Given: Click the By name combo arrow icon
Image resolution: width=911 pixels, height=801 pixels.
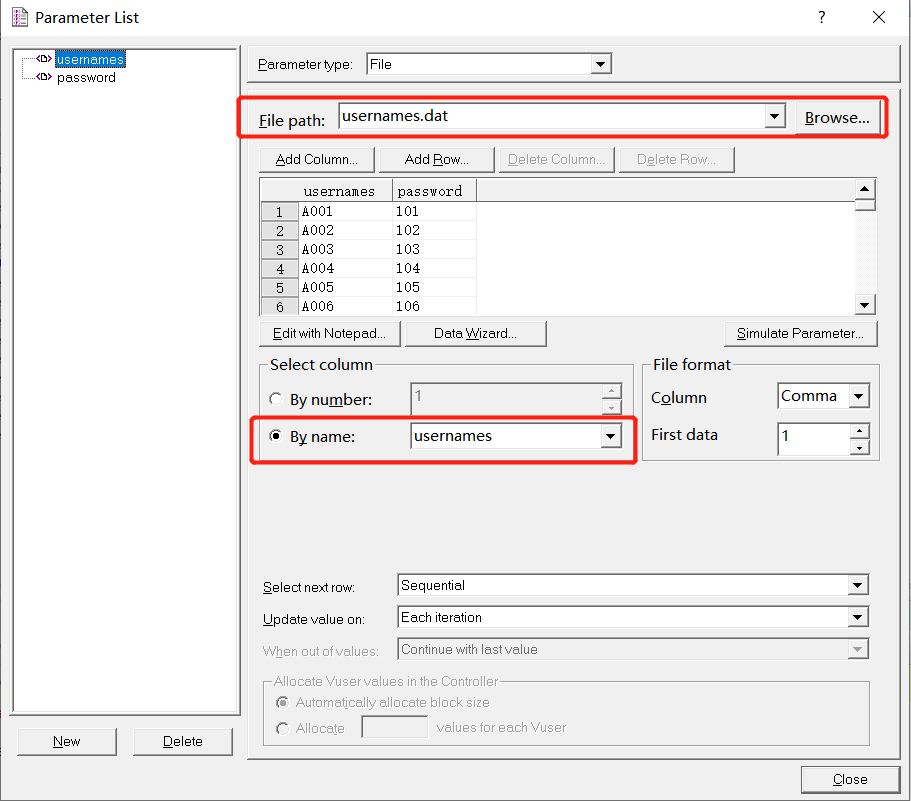Looking at the screenshot, I should click(x=608, y=435).
